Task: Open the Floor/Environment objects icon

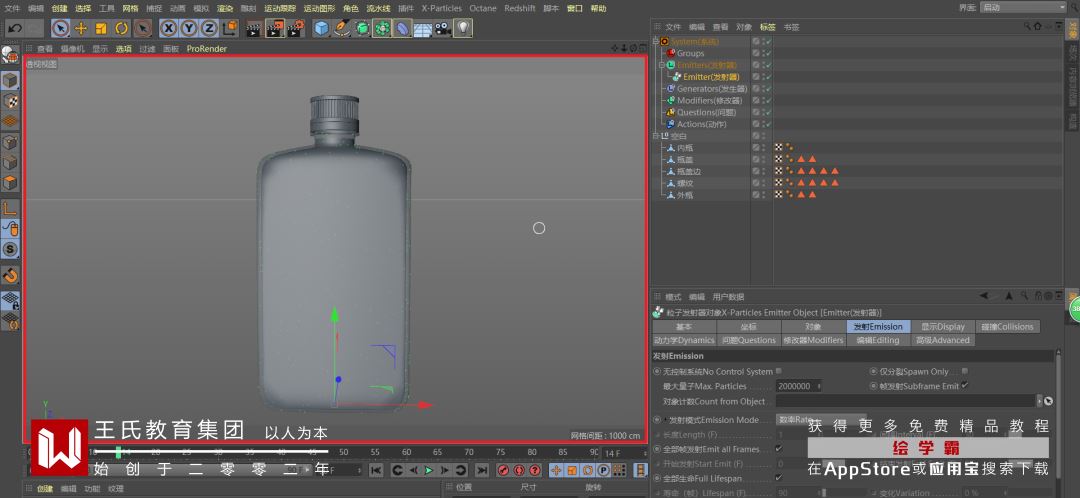Action: pos(422,28)
